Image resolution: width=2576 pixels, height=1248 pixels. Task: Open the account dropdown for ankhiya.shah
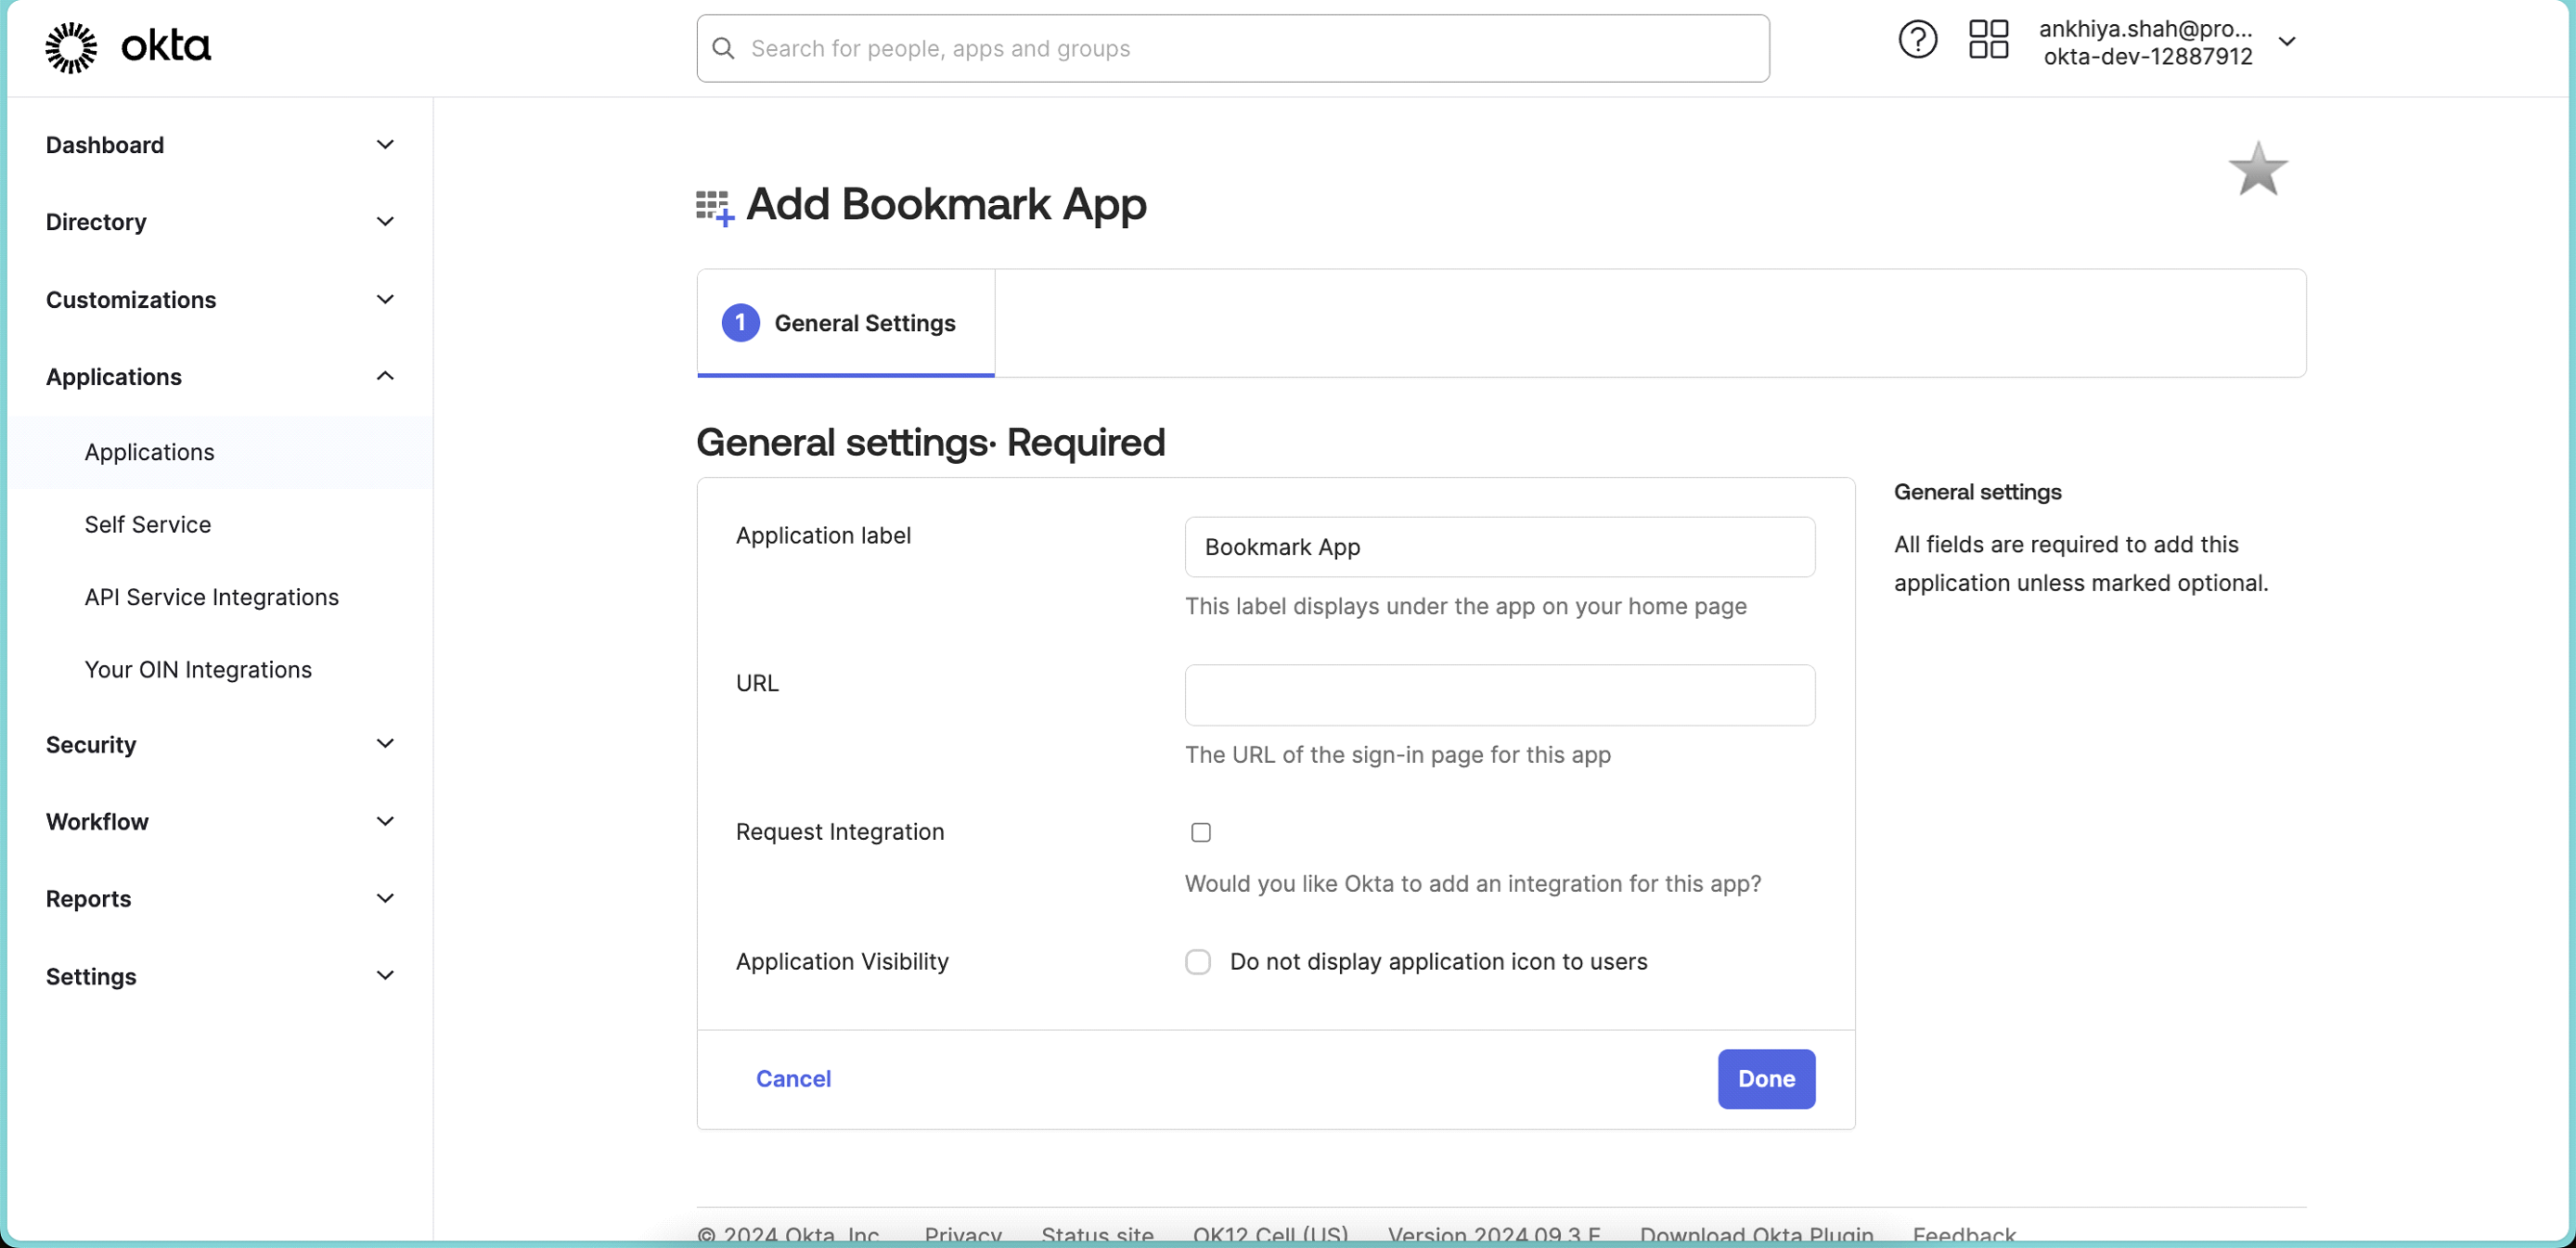click(2289, 41)
